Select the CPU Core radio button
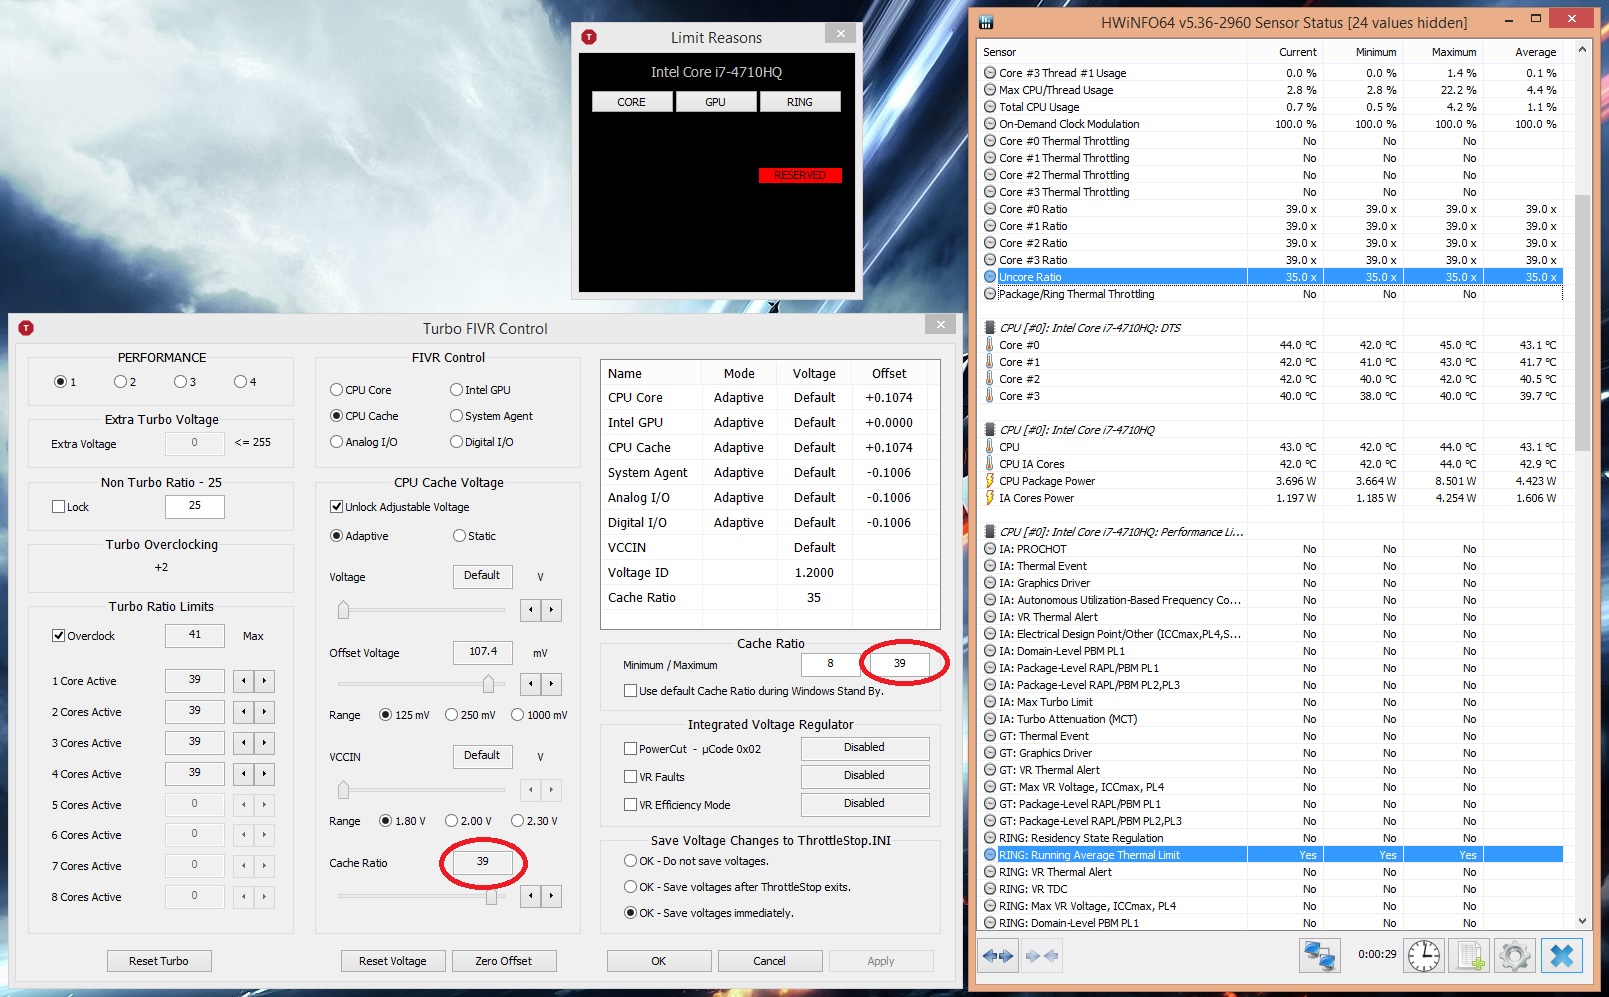1609x997 pixels. 337,390
